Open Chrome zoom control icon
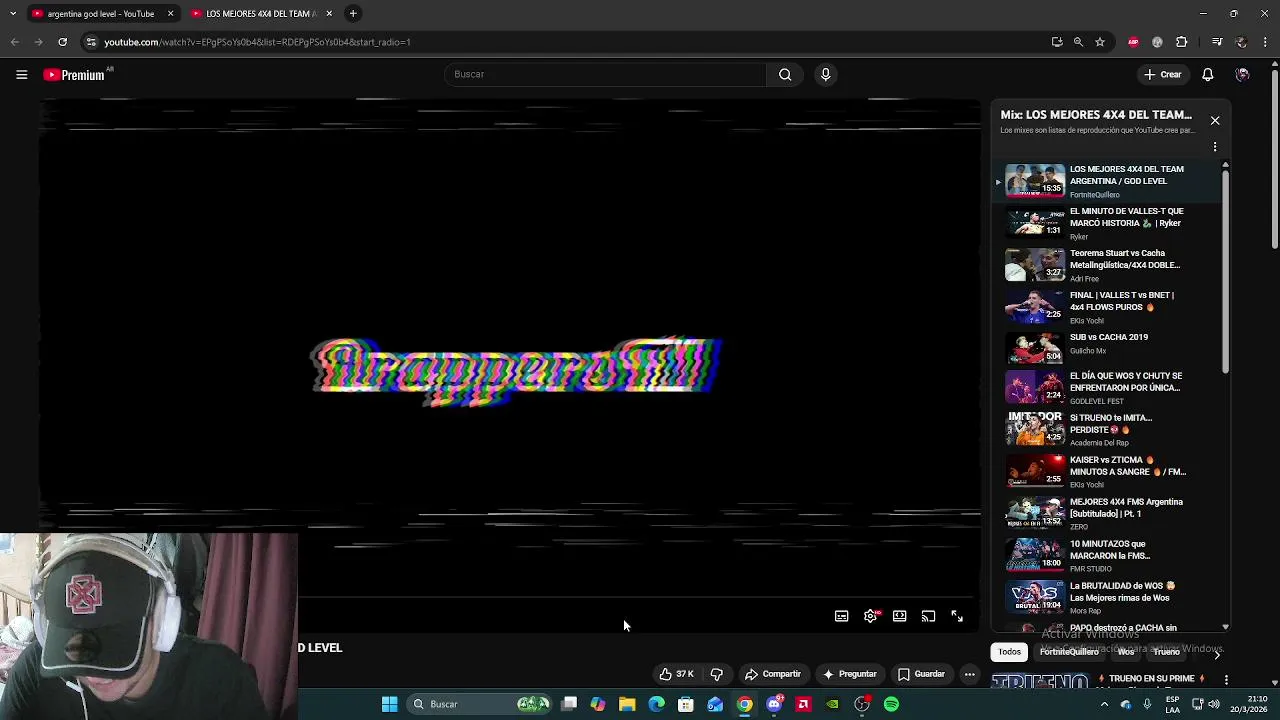Viewport: 1280px width, 720px height. pos(1078,42)
